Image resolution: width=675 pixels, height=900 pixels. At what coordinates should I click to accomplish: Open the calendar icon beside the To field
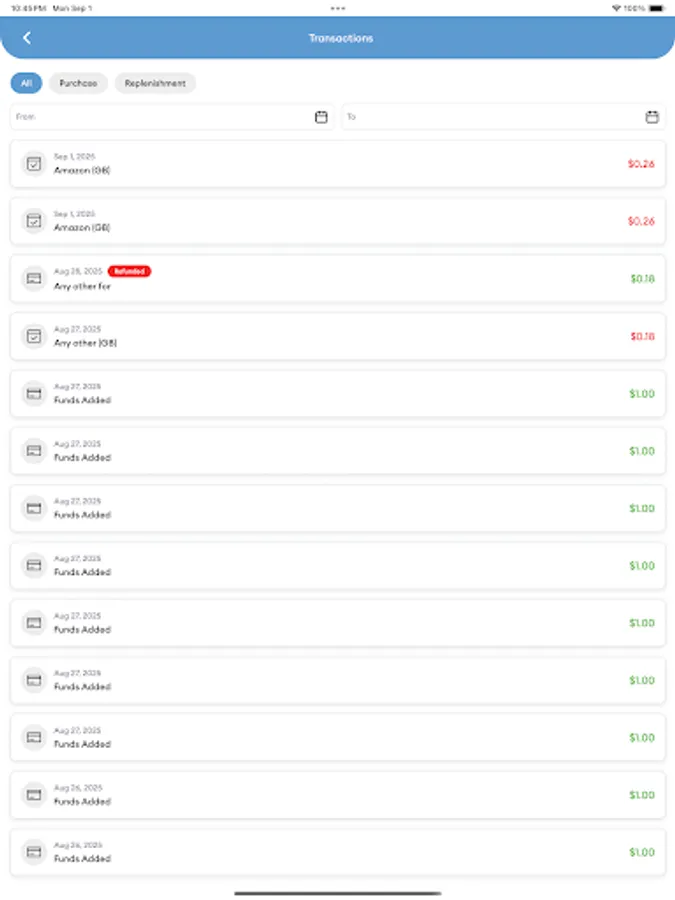tap(652, 116)
